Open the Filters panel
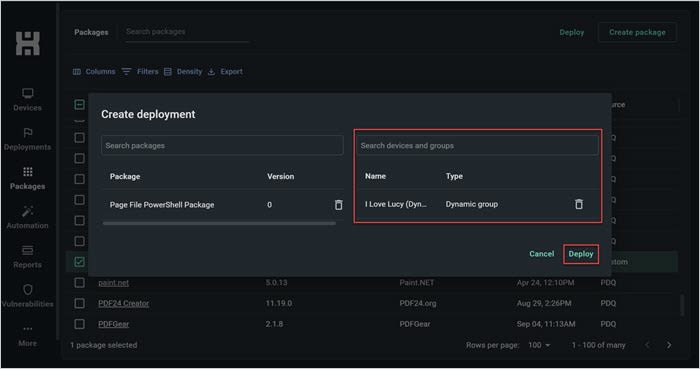The image size is (700, 369). pyautogui.click(x=140, y=71)
